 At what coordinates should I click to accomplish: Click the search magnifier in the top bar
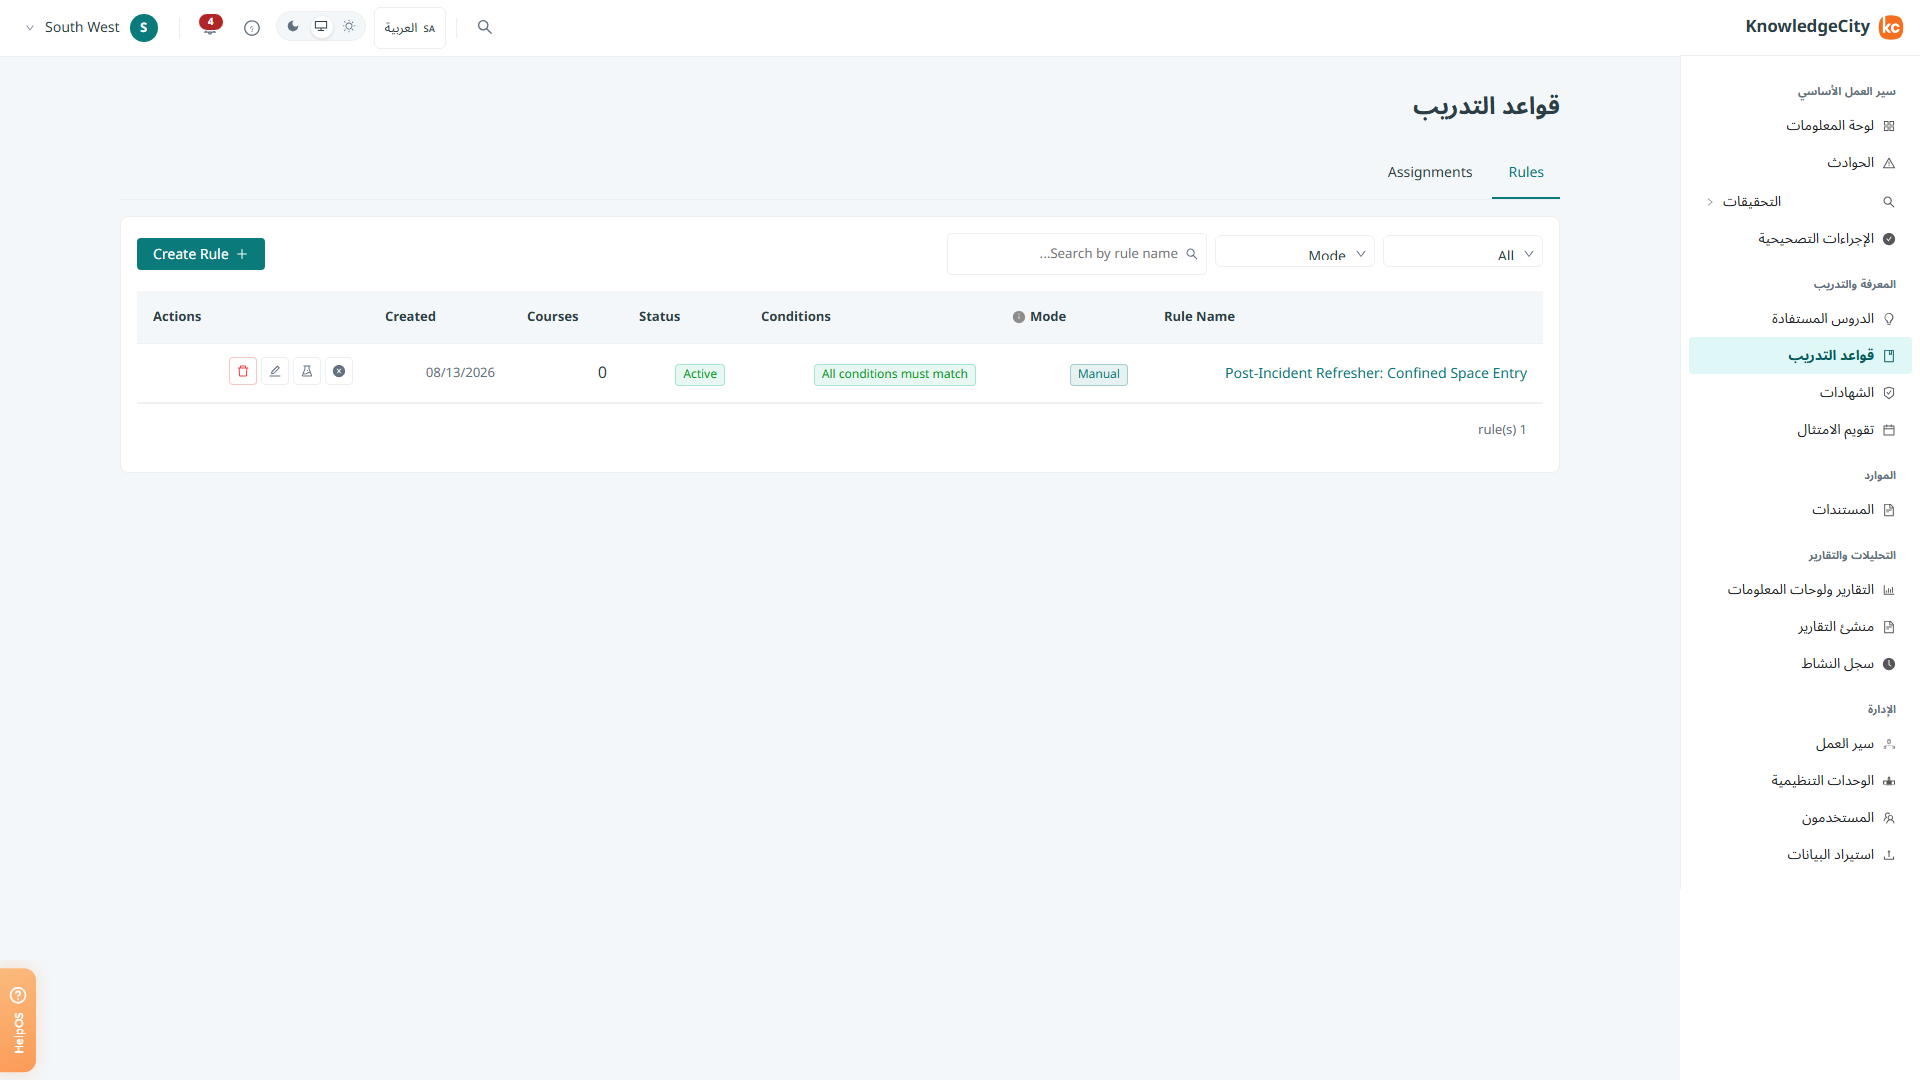[x=485, y=27]
